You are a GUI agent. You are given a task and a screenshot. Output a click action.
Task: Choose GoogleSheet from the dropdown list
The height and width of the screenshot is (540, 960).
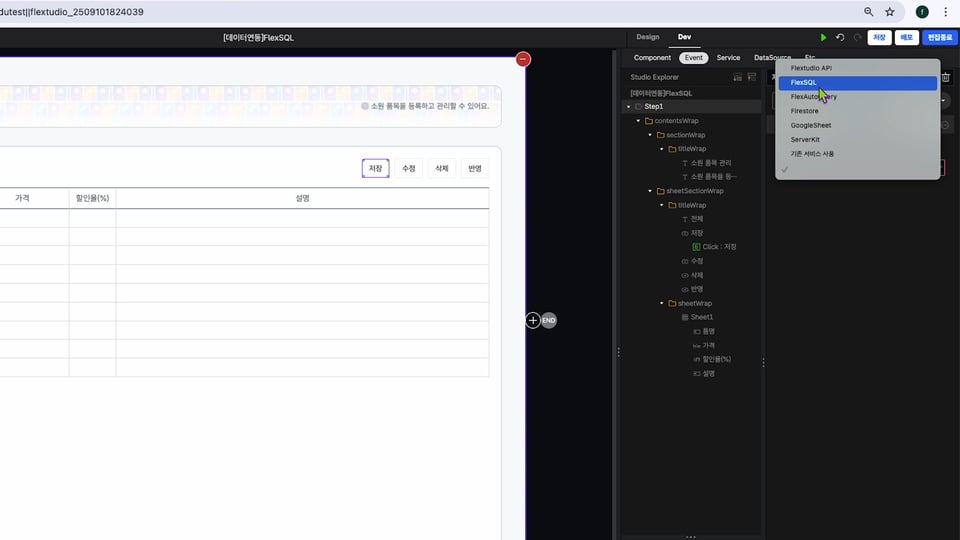(x=857, y=126)
